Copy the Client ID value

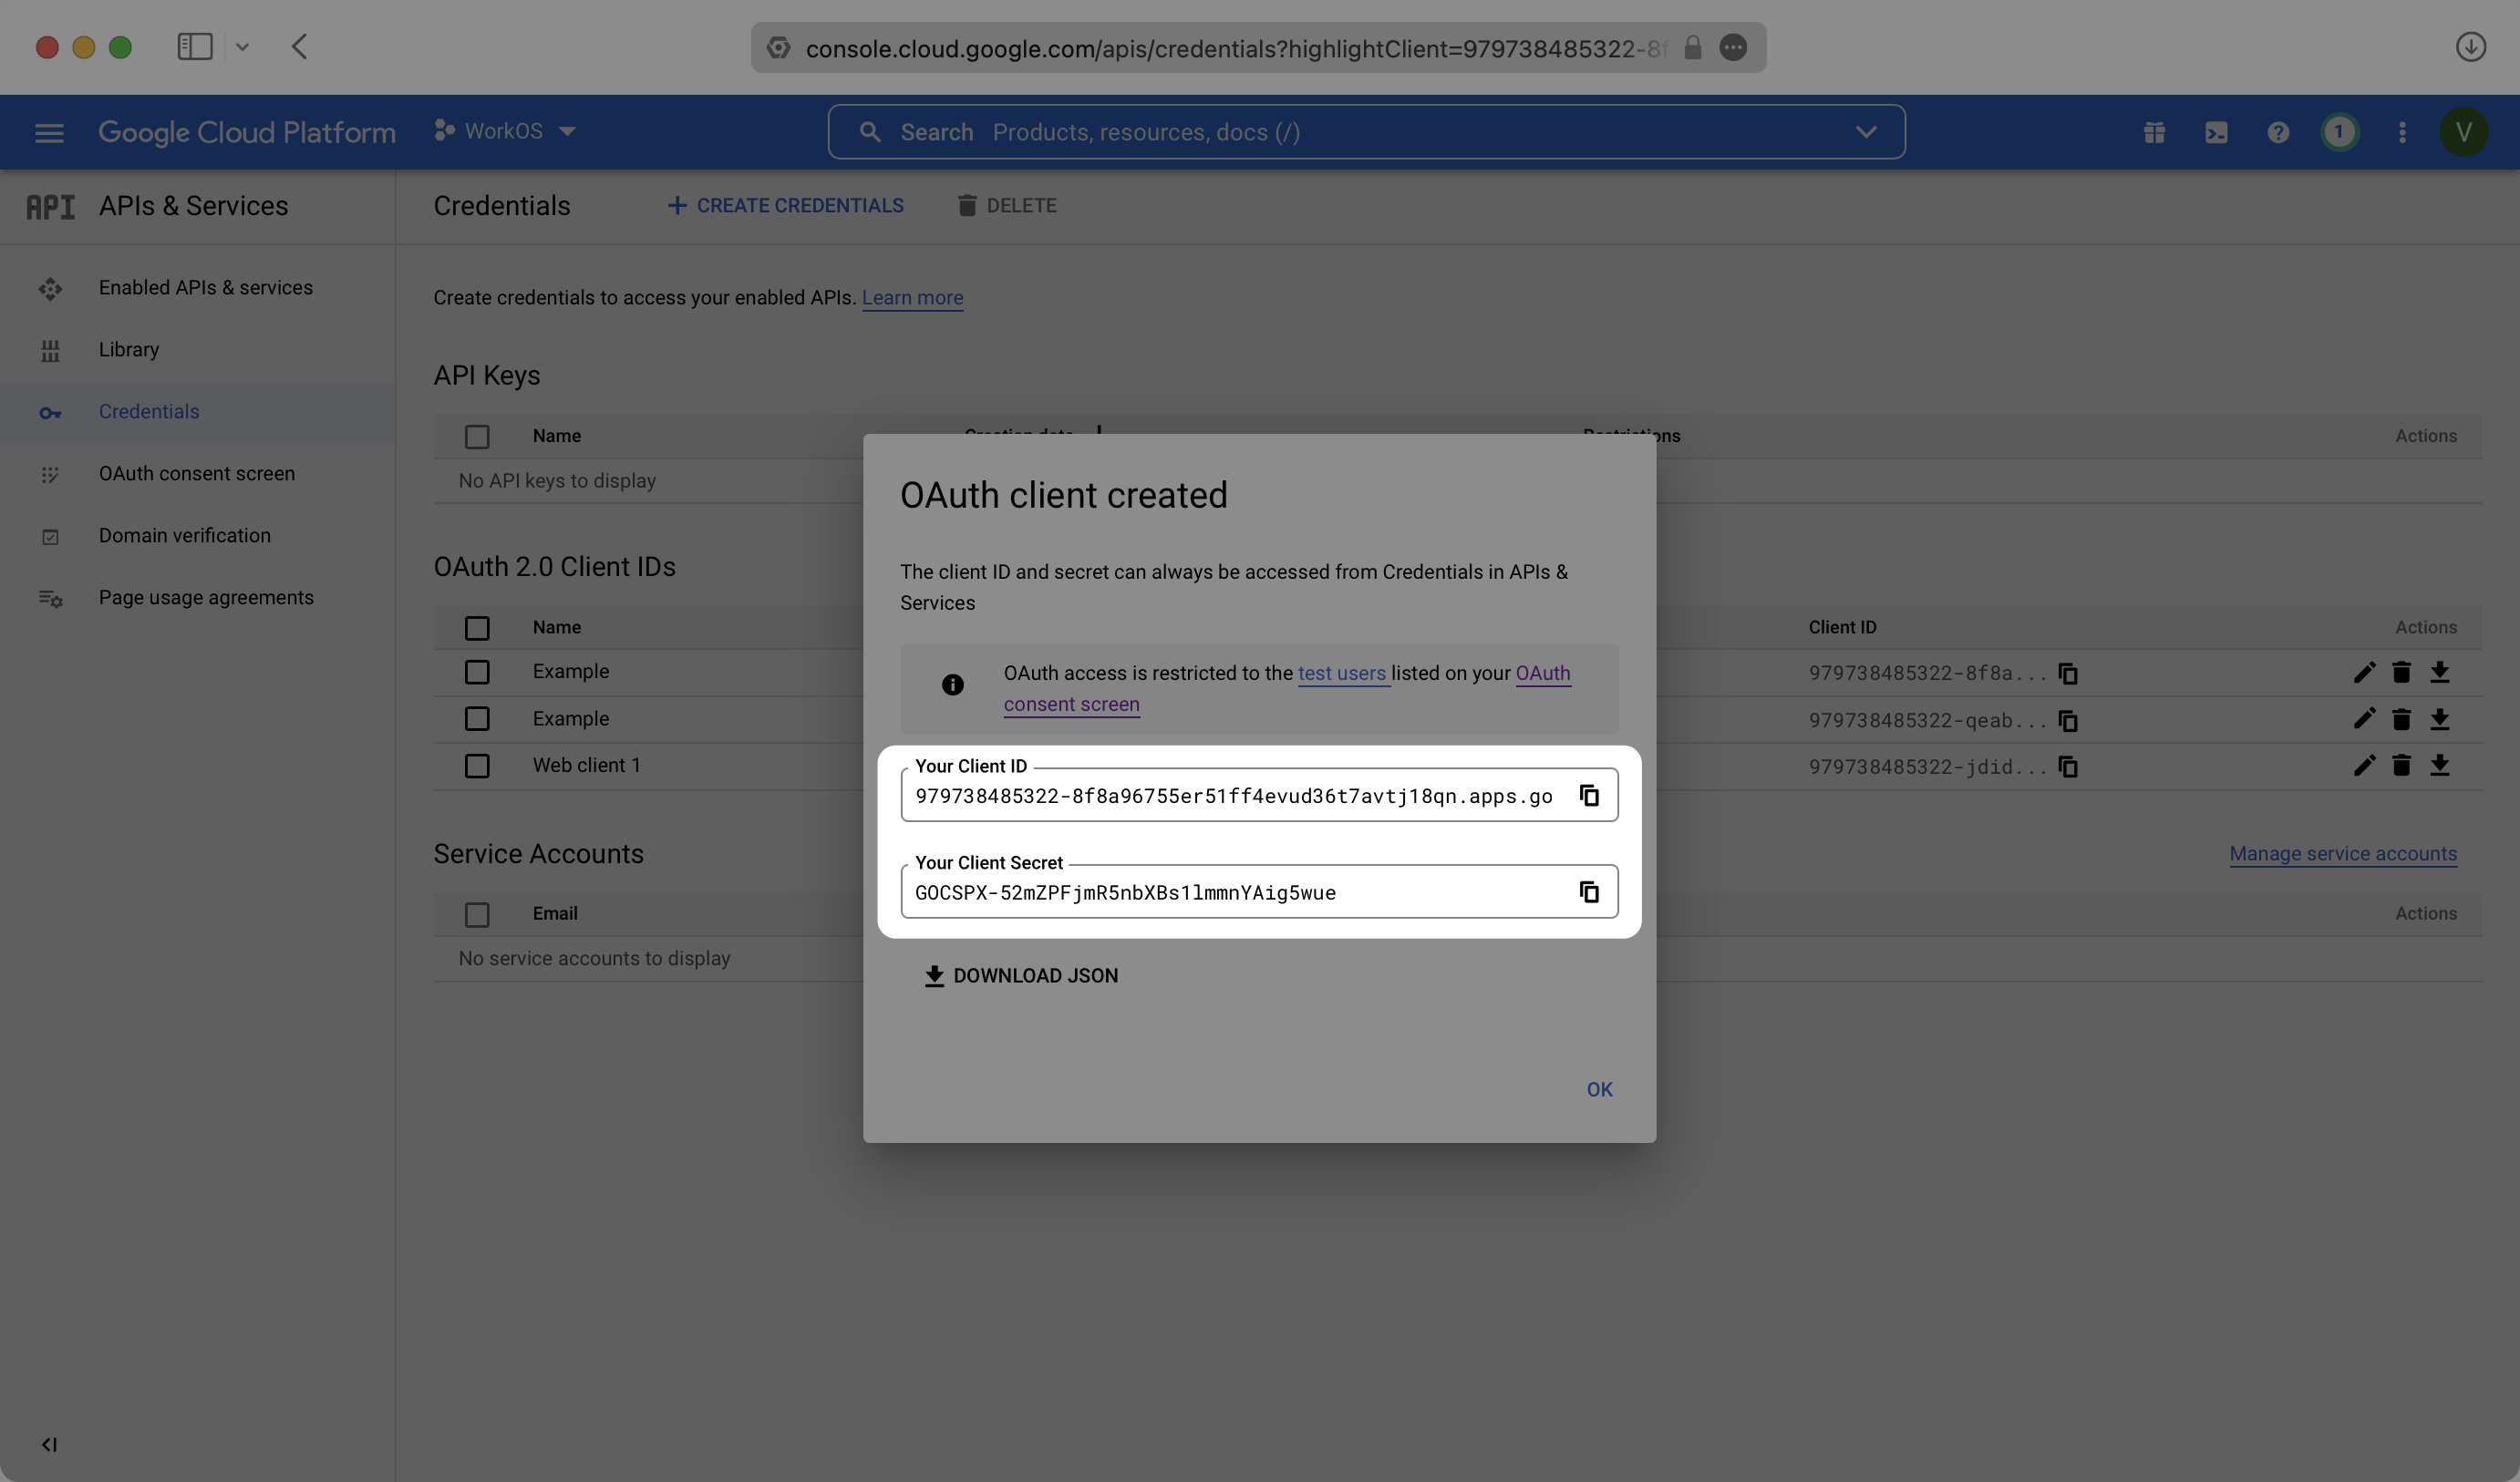click(x=1588, y=795)
